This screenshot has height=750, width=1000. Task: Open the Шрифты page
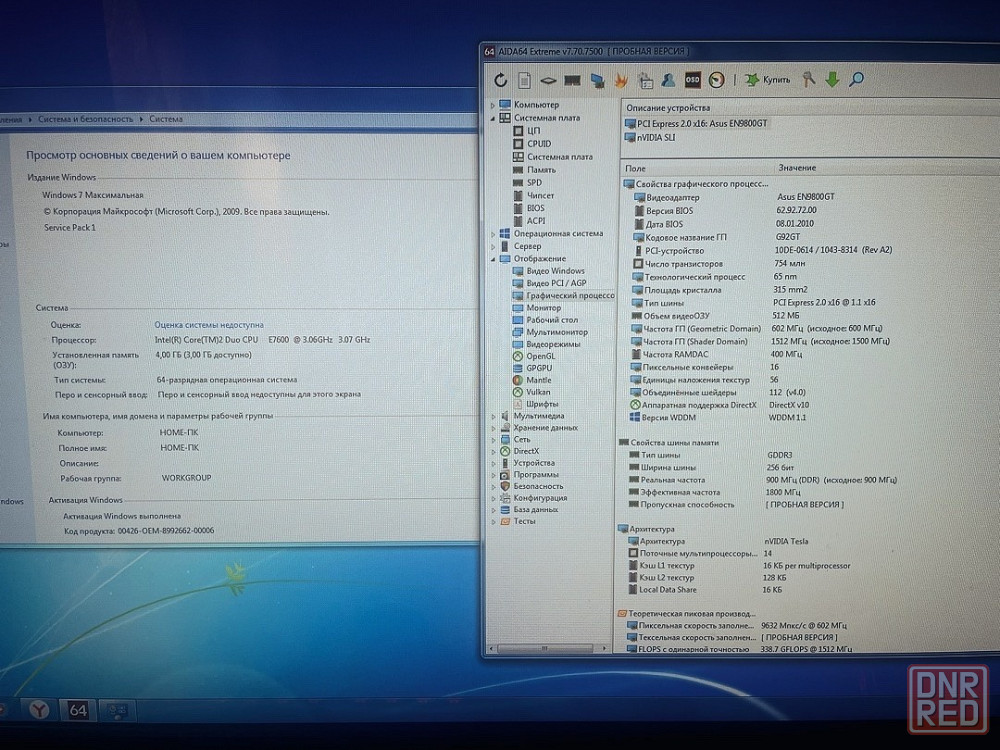(536, 404)
